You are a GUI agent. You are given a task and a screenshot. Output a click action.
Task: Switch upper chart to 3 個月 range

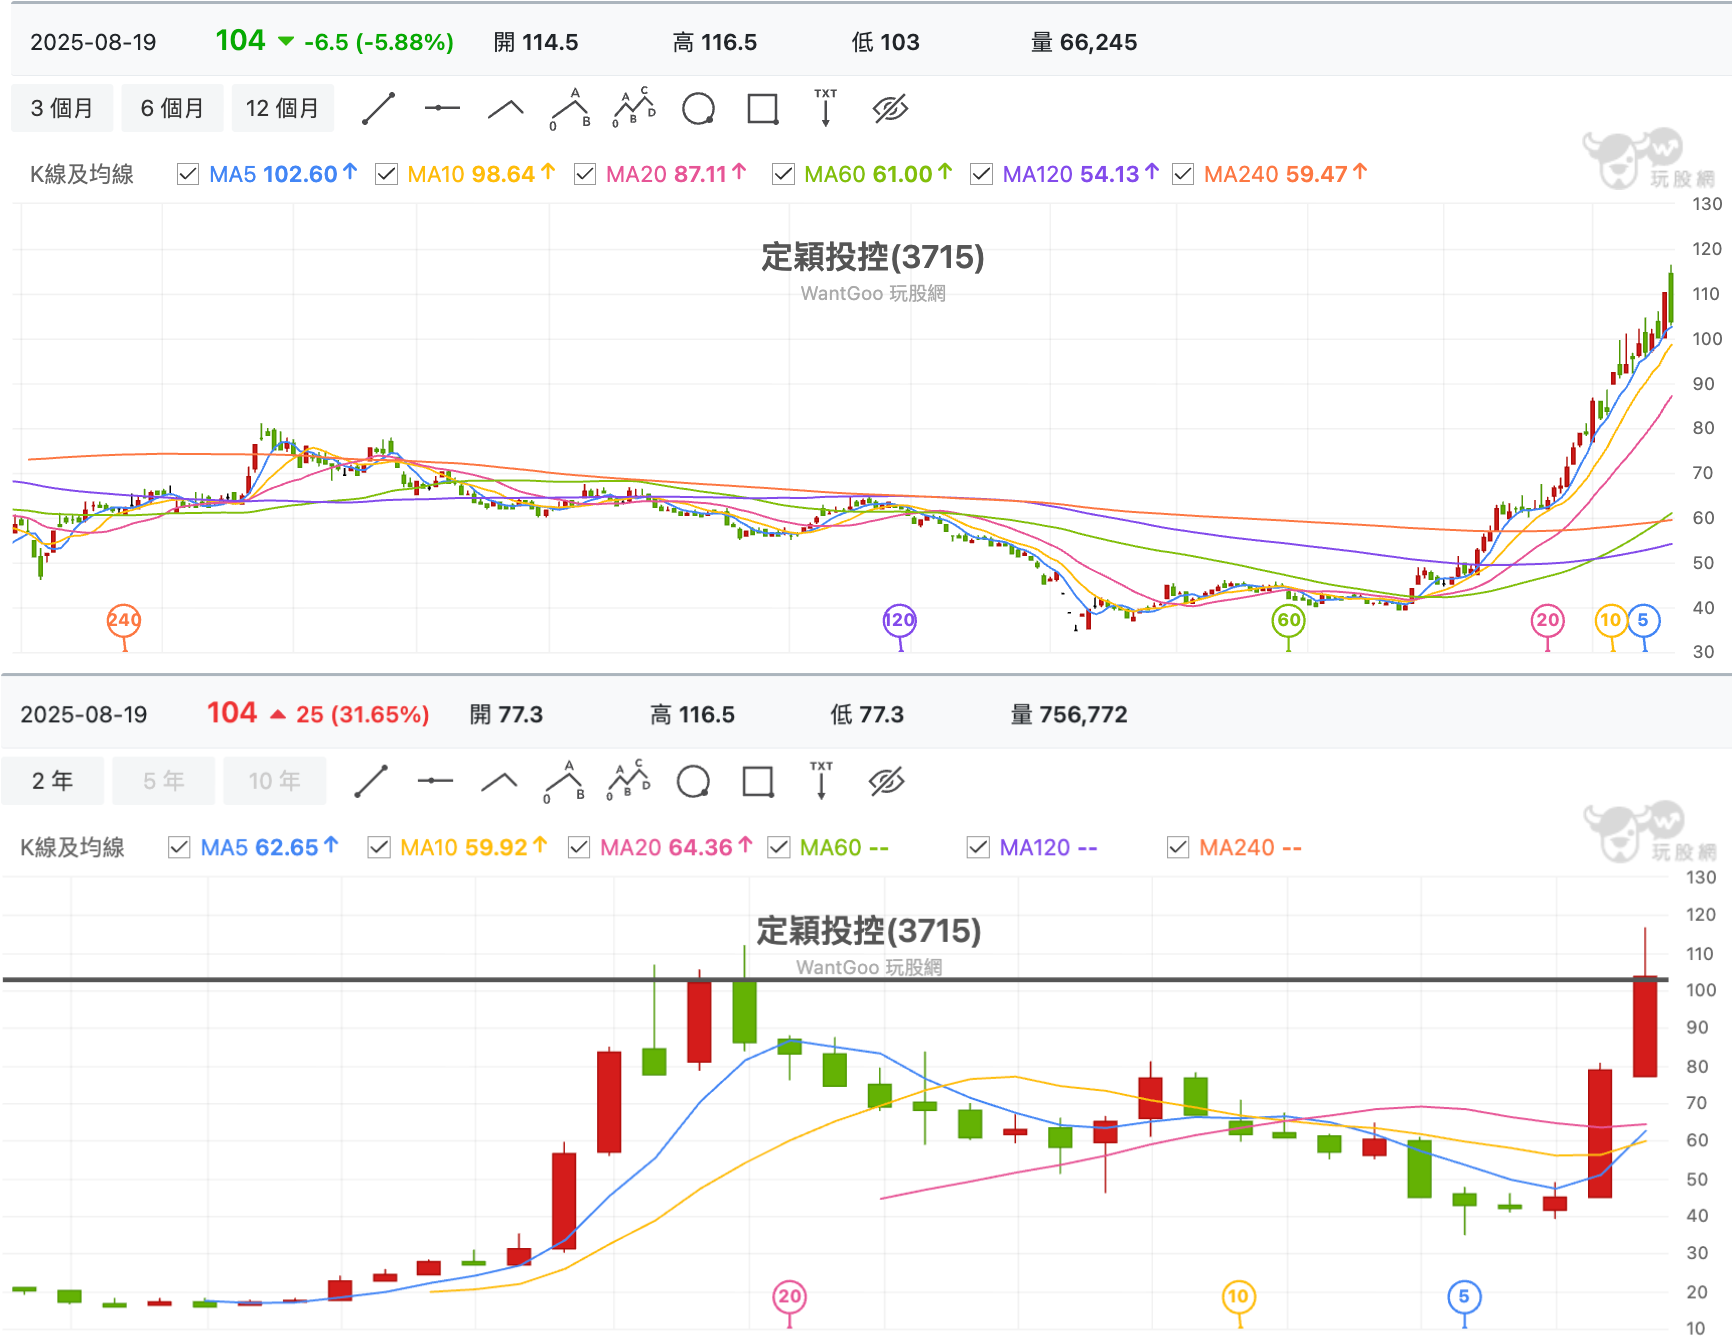click(62, 108)
